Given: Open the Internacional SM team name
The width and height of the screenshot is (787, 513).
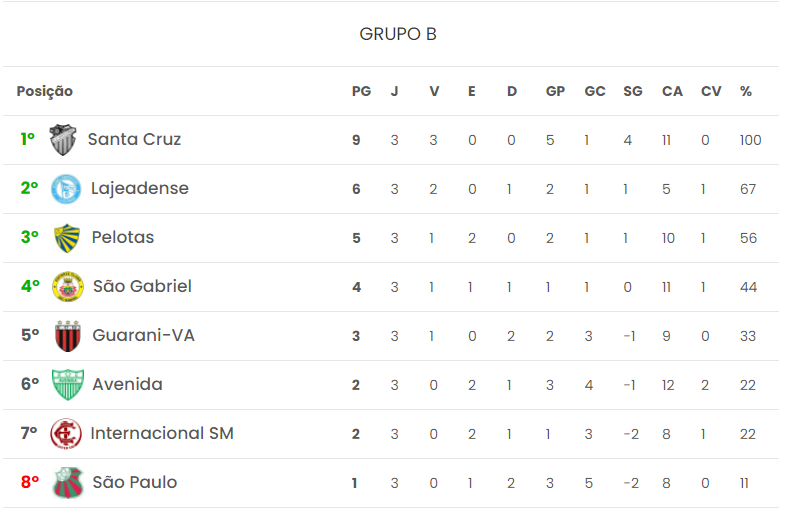Looking at the screenshot, I should [x=162, y=434].
